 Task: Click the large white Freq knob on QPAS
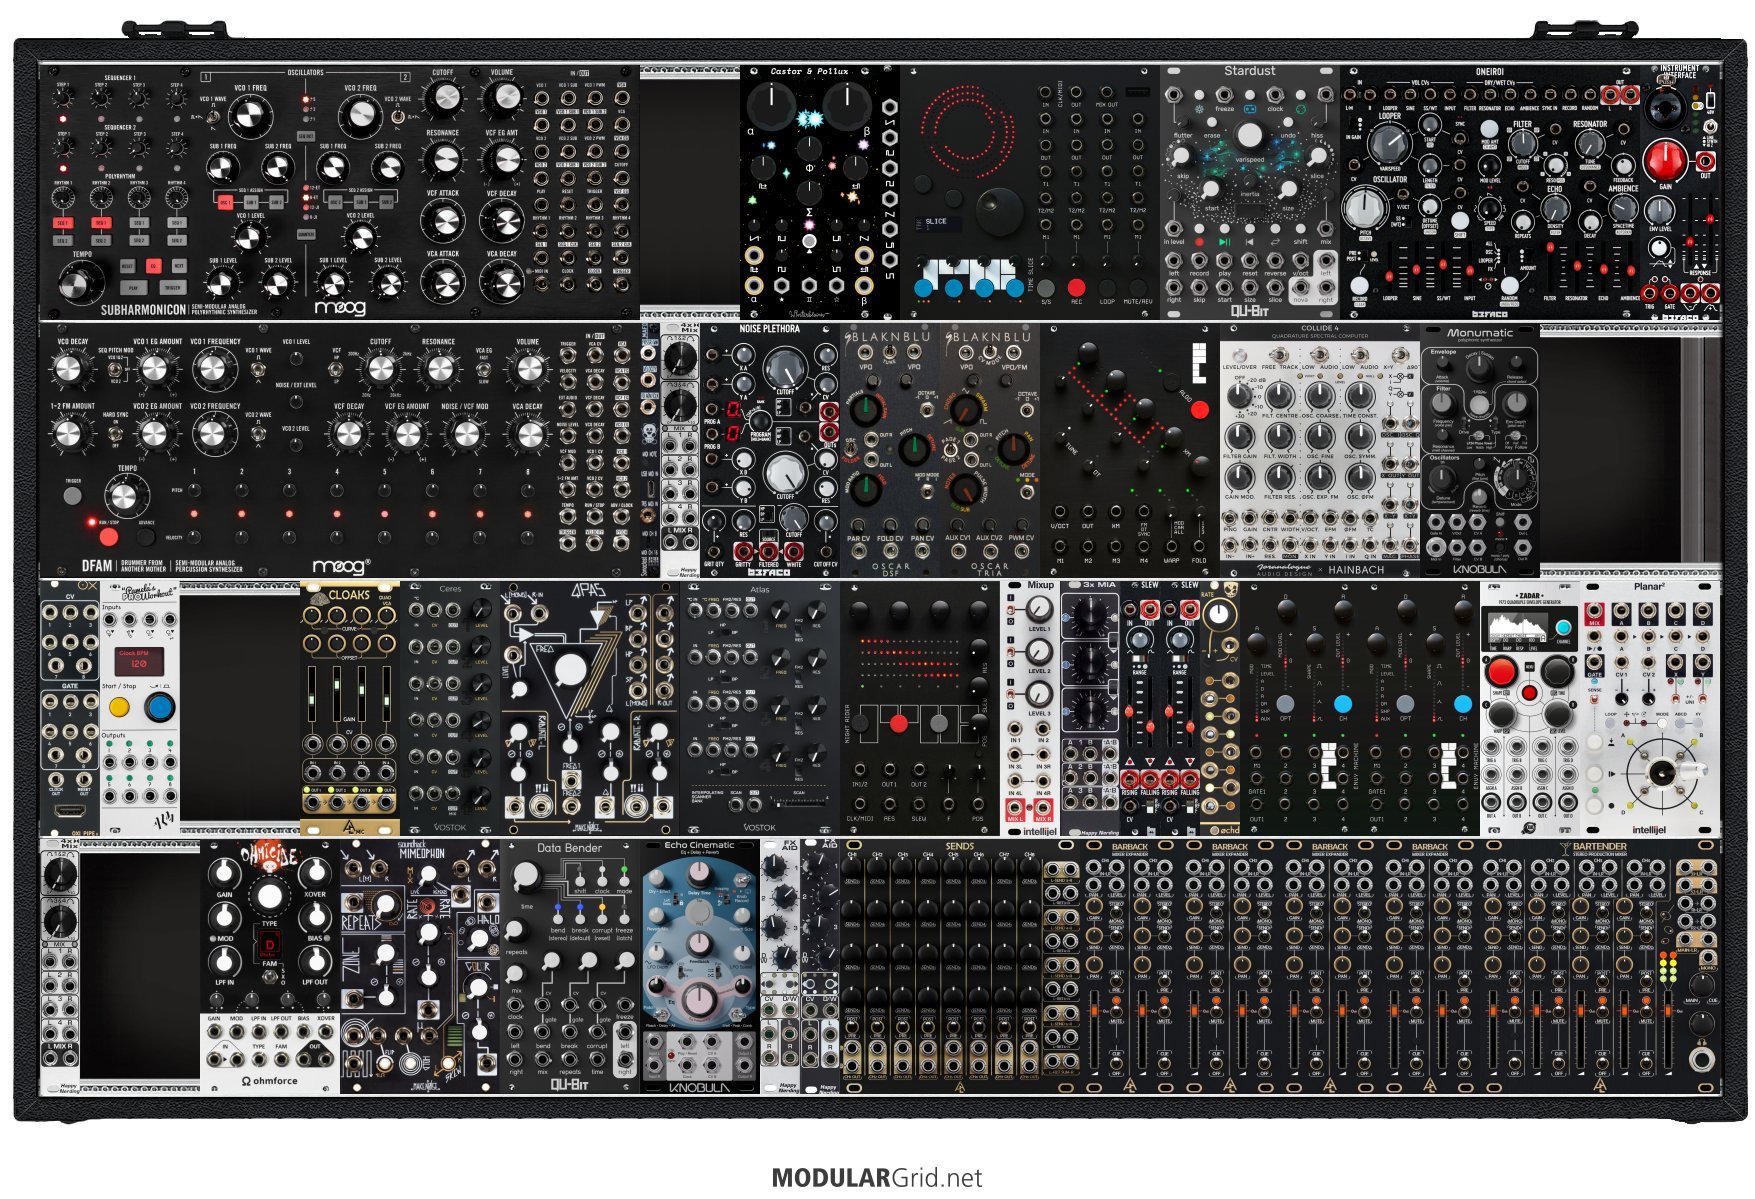pos(570,669)
